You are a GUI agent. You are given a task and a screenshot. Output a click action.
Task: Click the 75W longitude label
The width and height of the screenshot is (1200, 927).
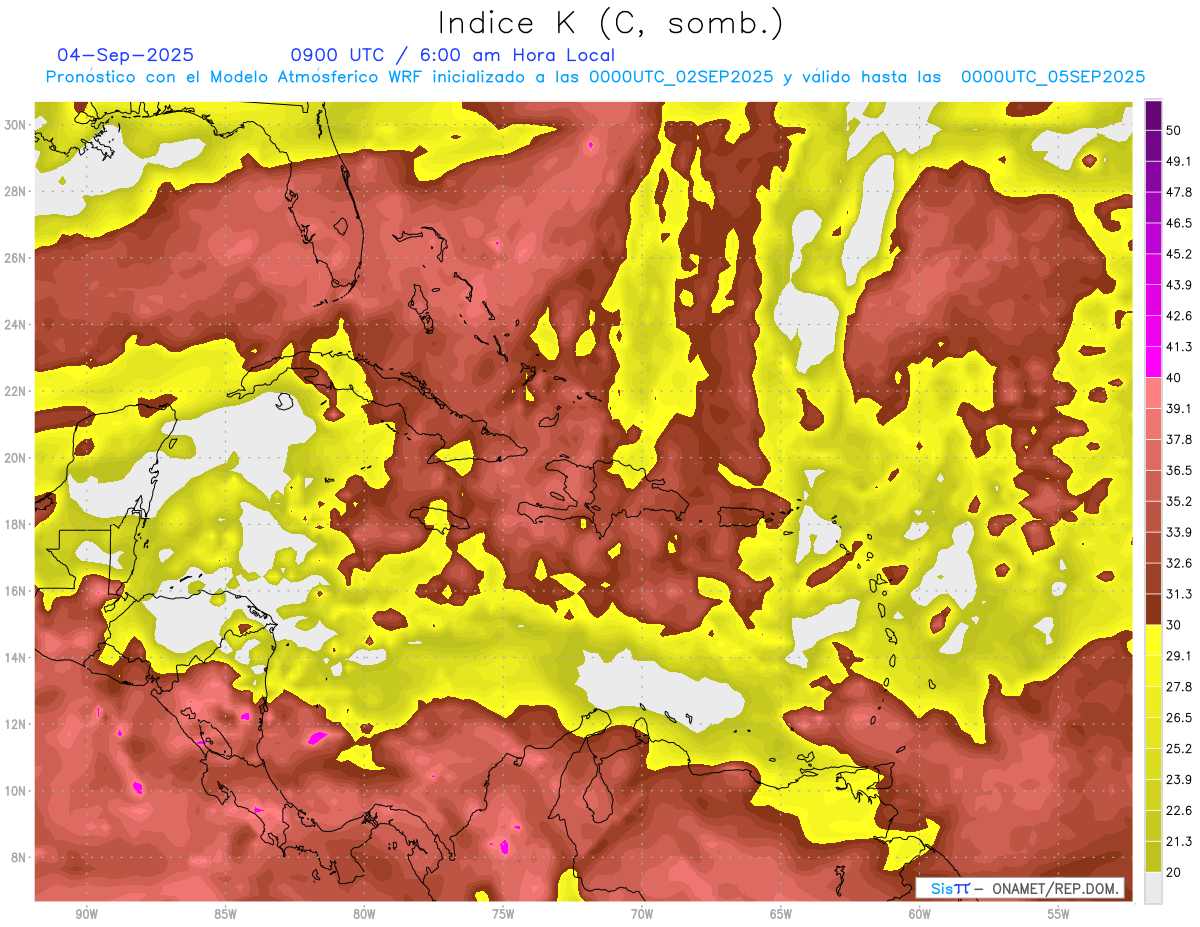(x=503, y=914)
